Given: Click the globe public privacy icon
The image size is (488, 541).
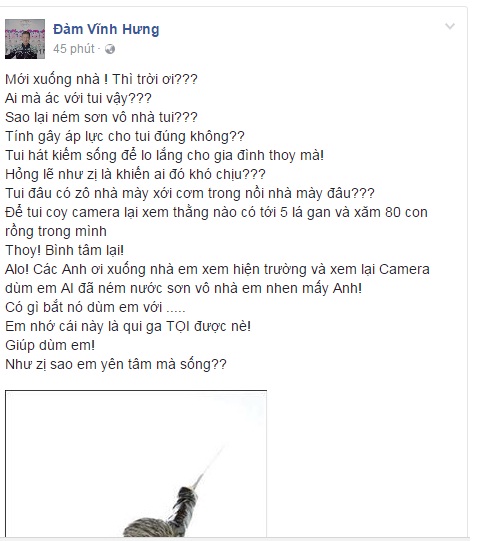Looking at the screenshot, I should [x=110, y=49].
